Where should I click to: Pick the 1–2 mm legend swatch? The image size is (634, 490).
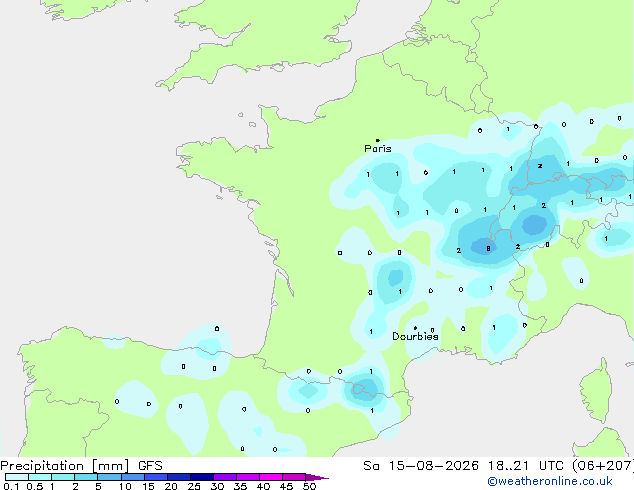click(63, 477)
